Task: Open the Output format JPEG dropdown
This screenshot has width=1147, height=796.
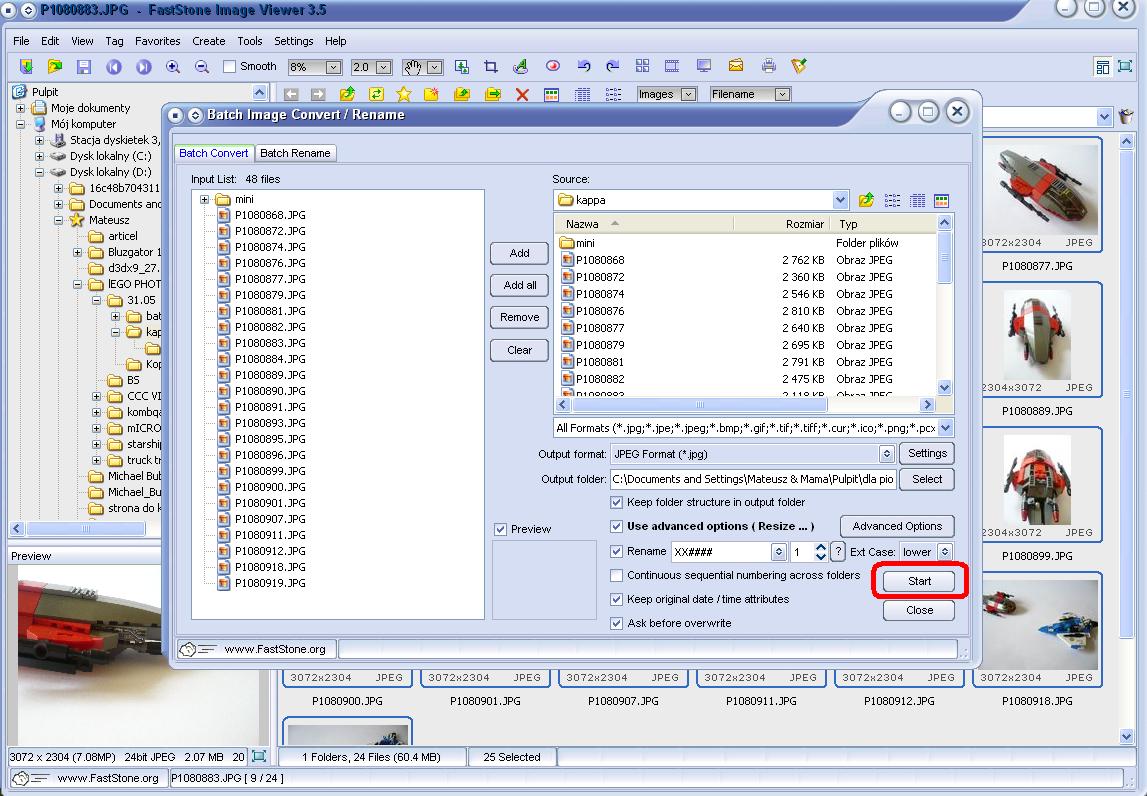Action: tap(887, 454)
